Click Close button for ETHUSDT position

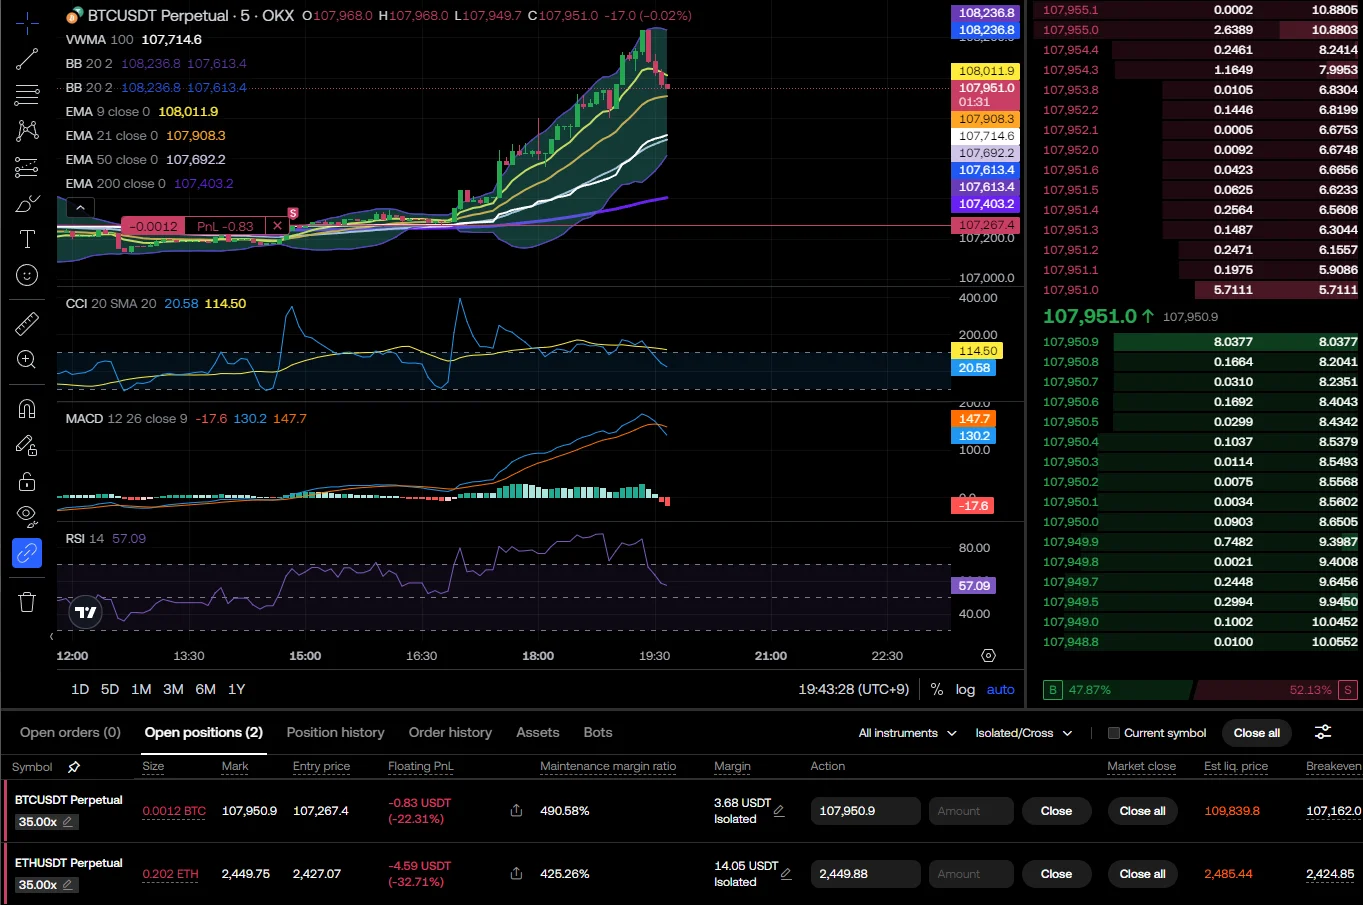coord(1056,874)
